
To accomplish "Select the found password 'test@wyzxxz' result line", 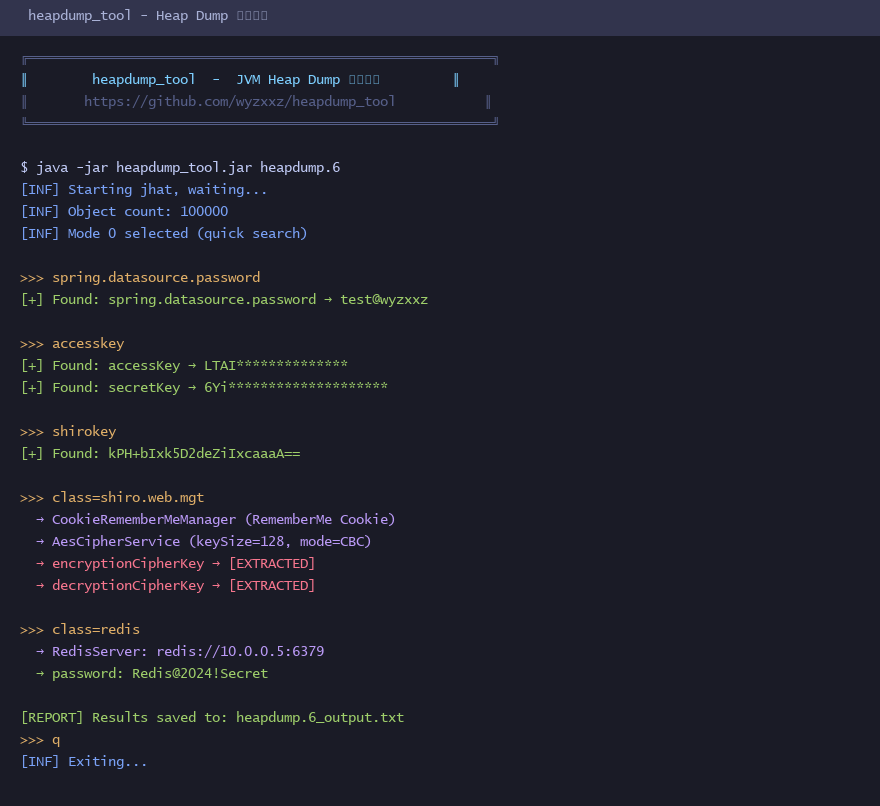I will click(224, 300).
